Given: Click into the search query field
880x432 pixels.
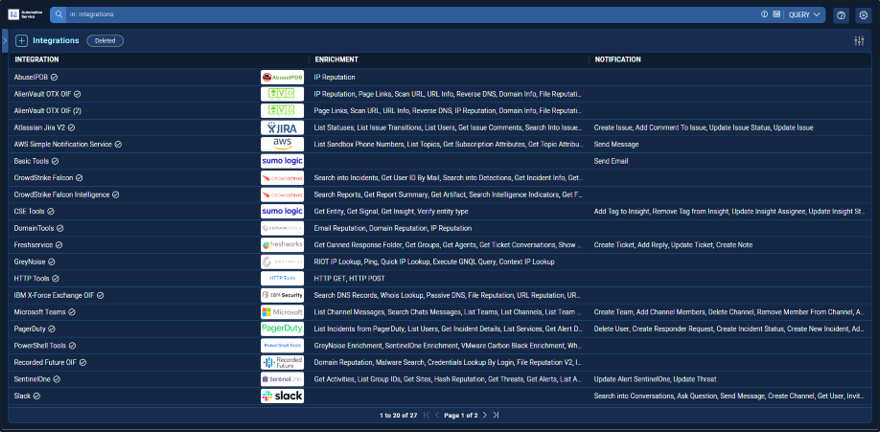Looking at the screenshot, I should click(400, 15).
